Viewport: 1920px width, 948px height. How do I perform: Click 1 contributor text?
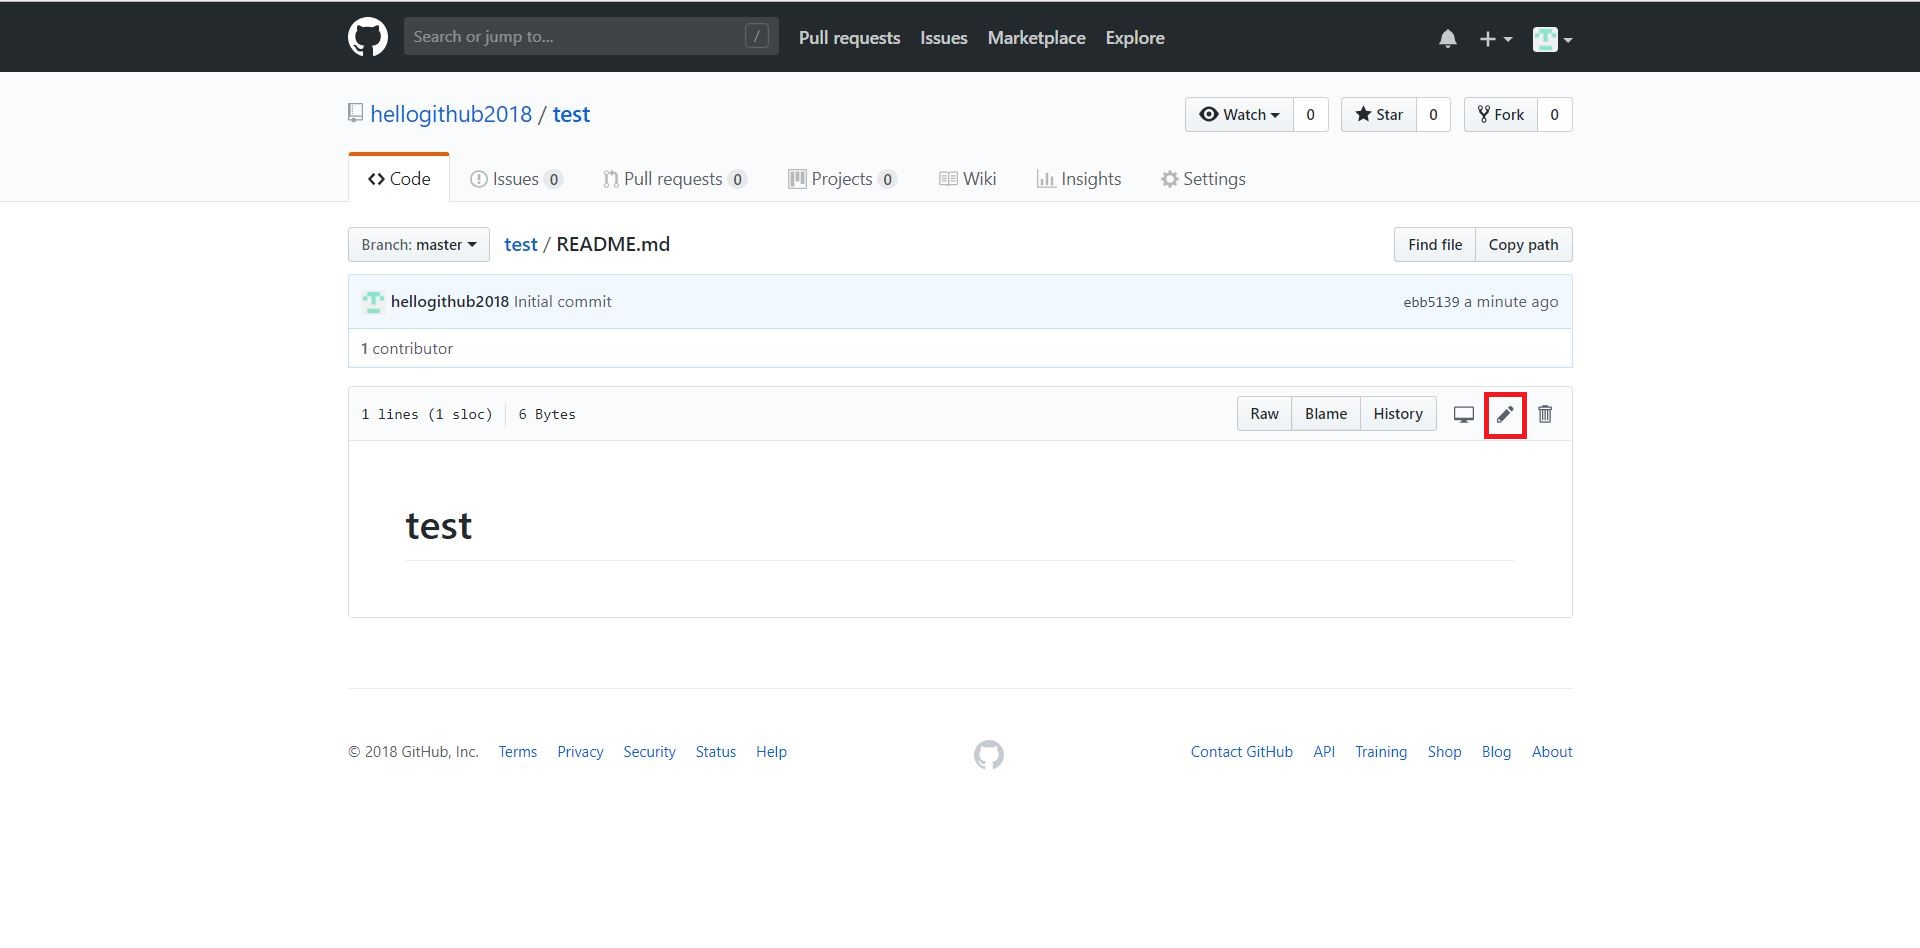[407, 349]
